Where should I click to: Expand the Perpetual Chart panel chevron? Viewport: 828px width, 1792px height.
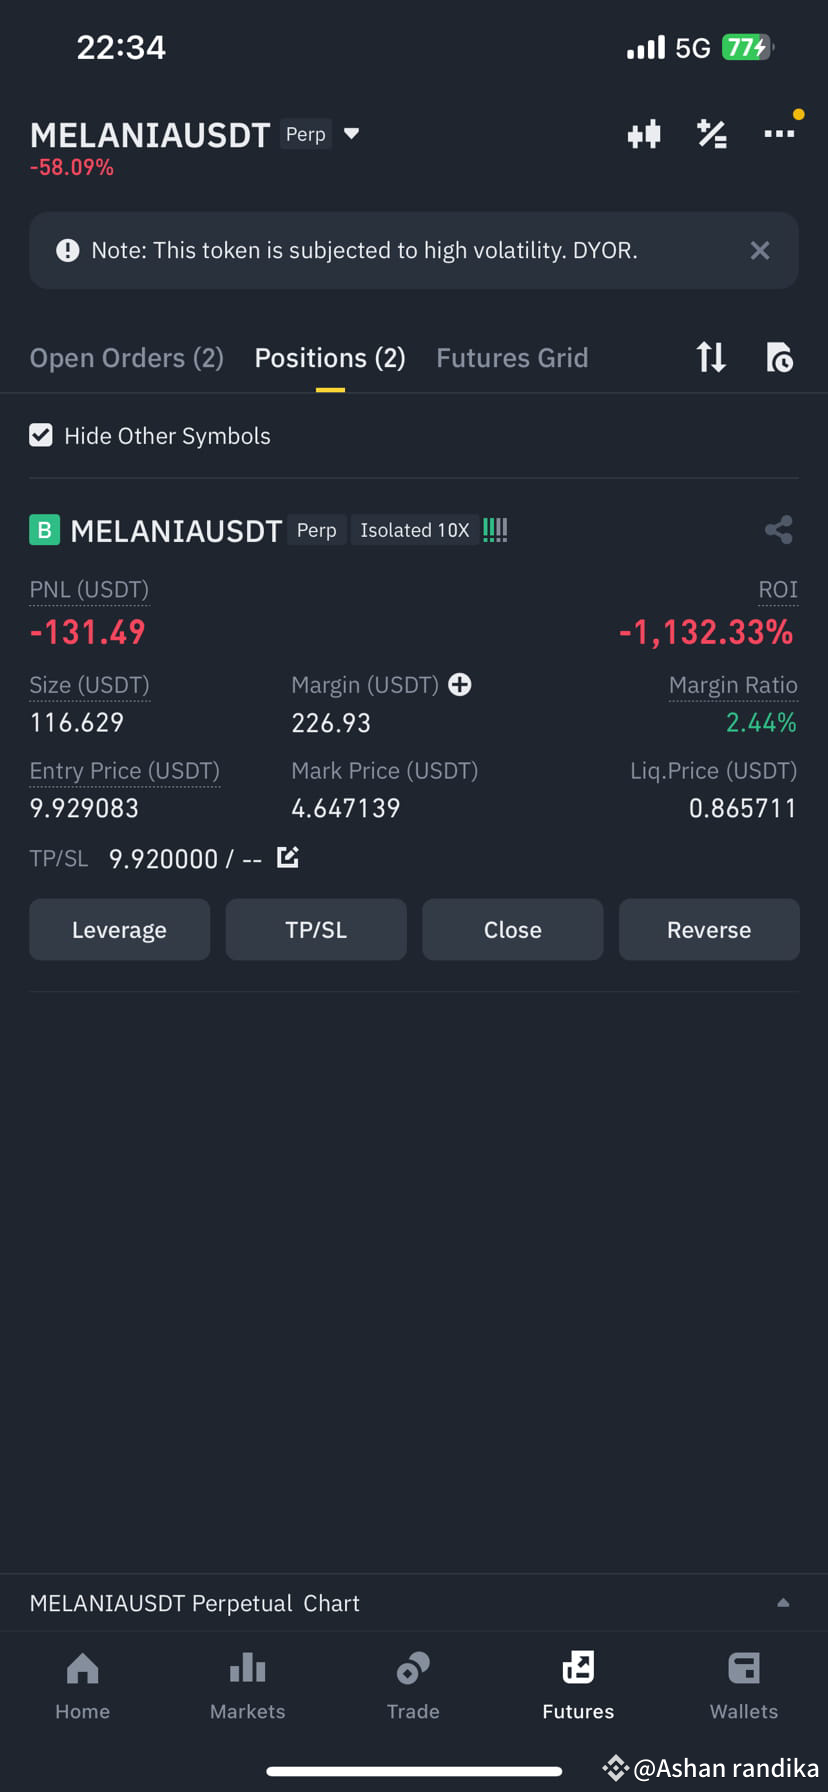point(784,1601)
